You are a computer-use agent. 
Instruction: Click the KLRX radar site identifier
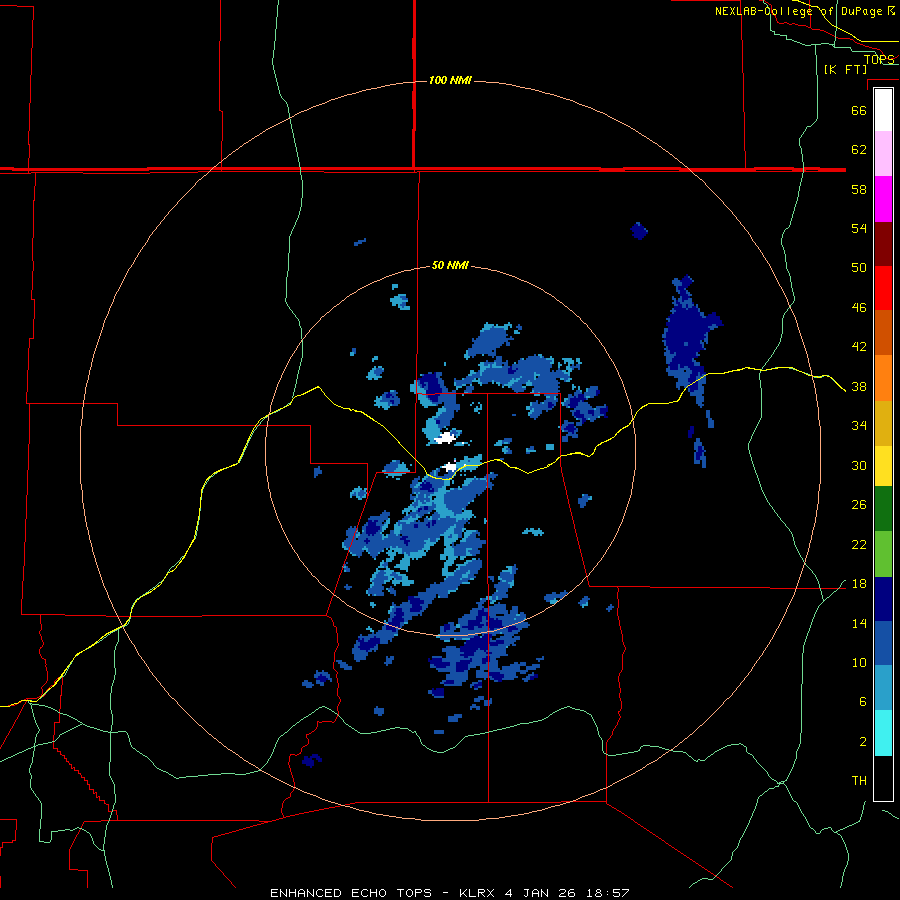[478, 893]
